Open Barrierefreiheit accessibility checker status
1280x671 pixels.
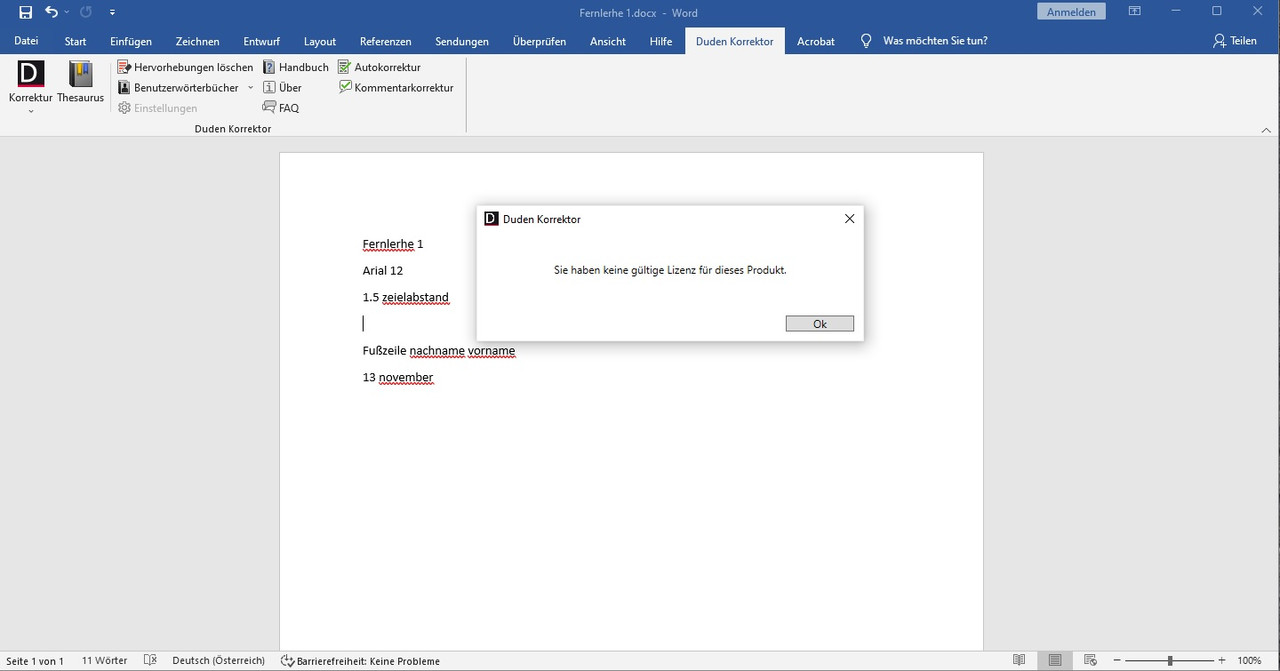[x=360, y=661]
